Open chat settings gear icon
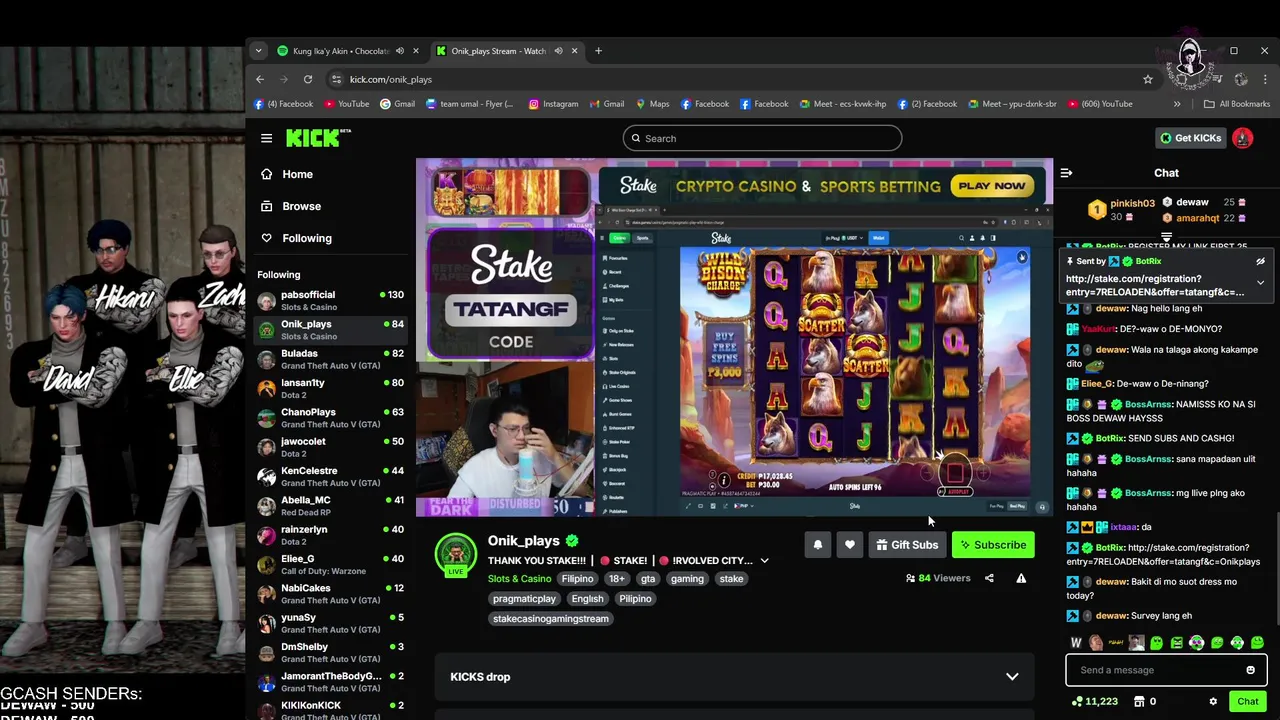The height and width of the screenshot is (720, 1280). point(1213,701)
